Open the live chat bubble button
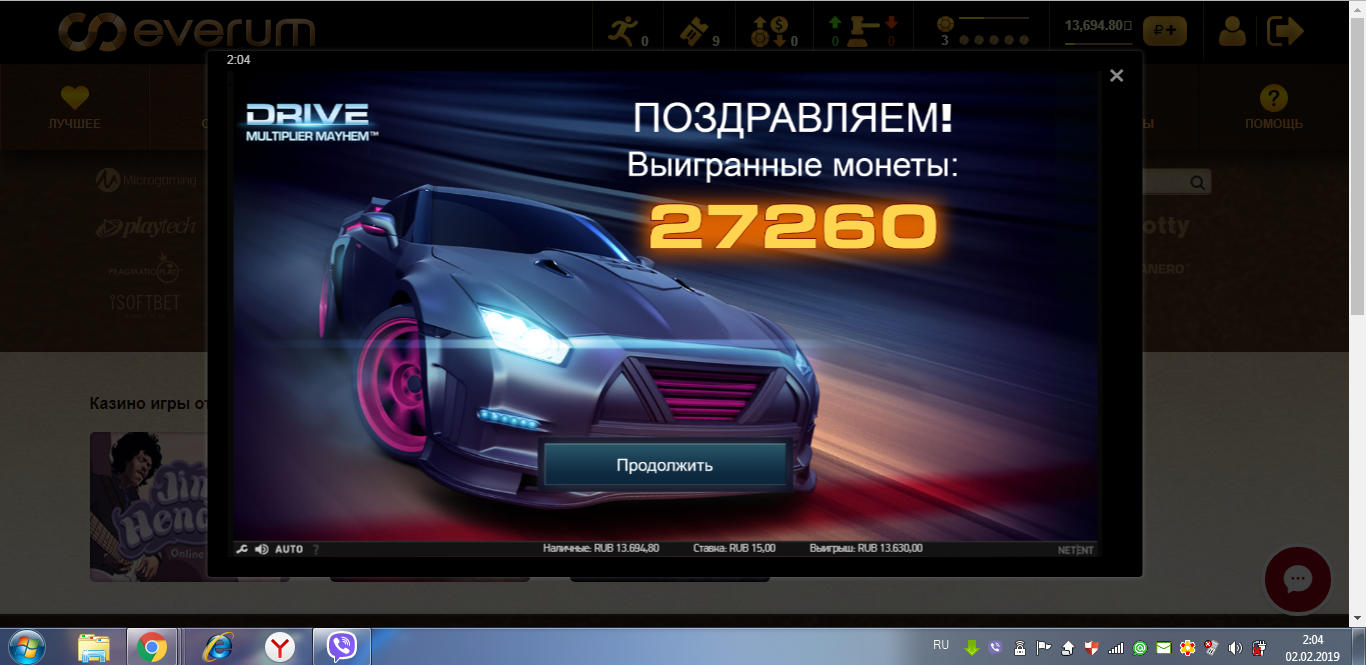The height and width of the screenshot is (665, 1366). pyautogui.click(x=1297, y=579)
